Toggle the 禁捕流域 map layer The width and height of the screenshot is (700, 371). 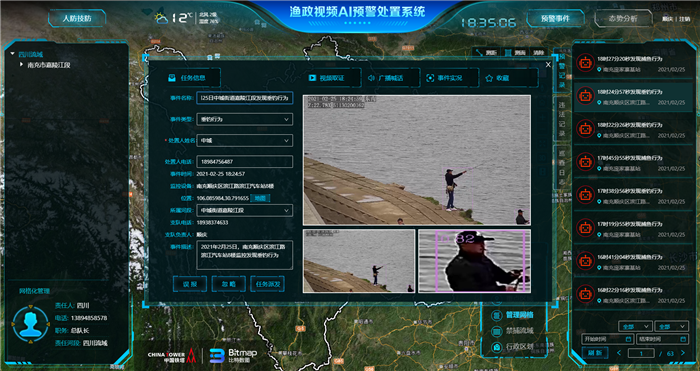[512, 331]
